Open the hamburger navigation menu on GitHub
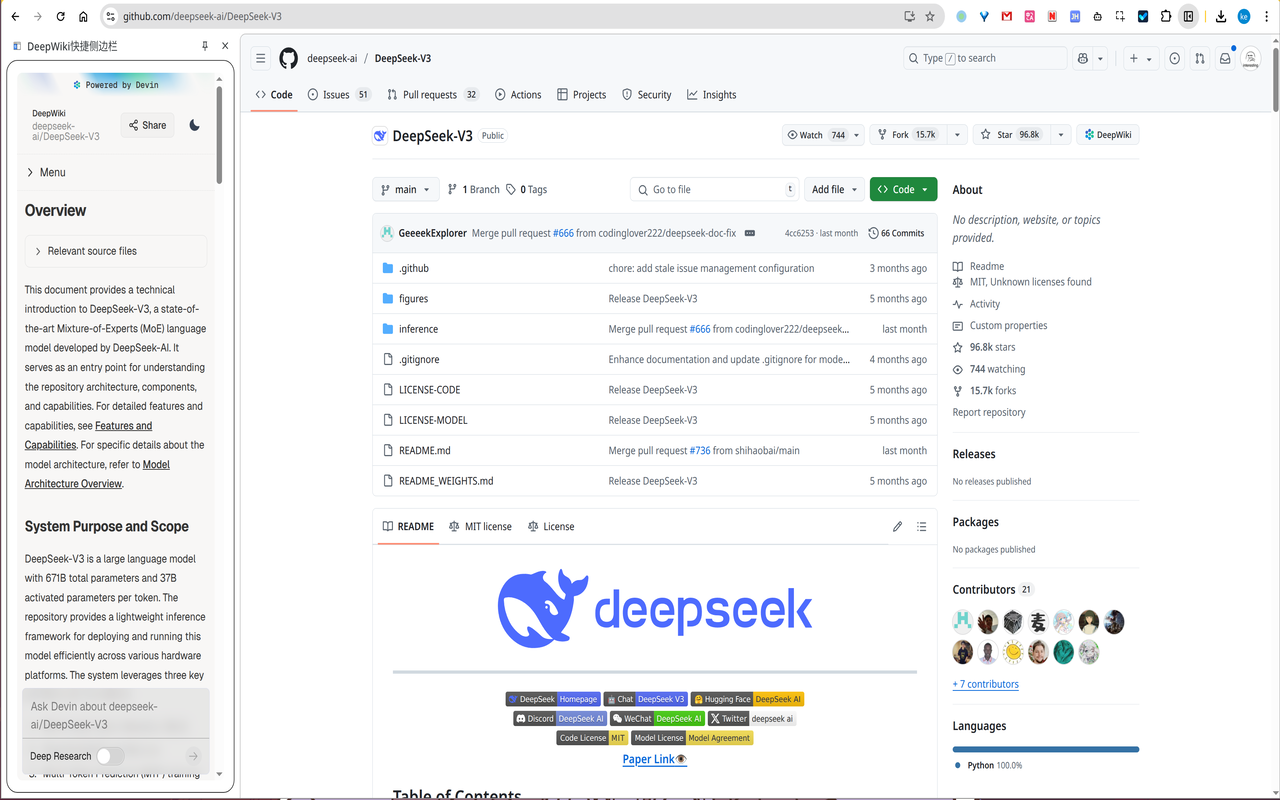 click(x=260, y=58)
